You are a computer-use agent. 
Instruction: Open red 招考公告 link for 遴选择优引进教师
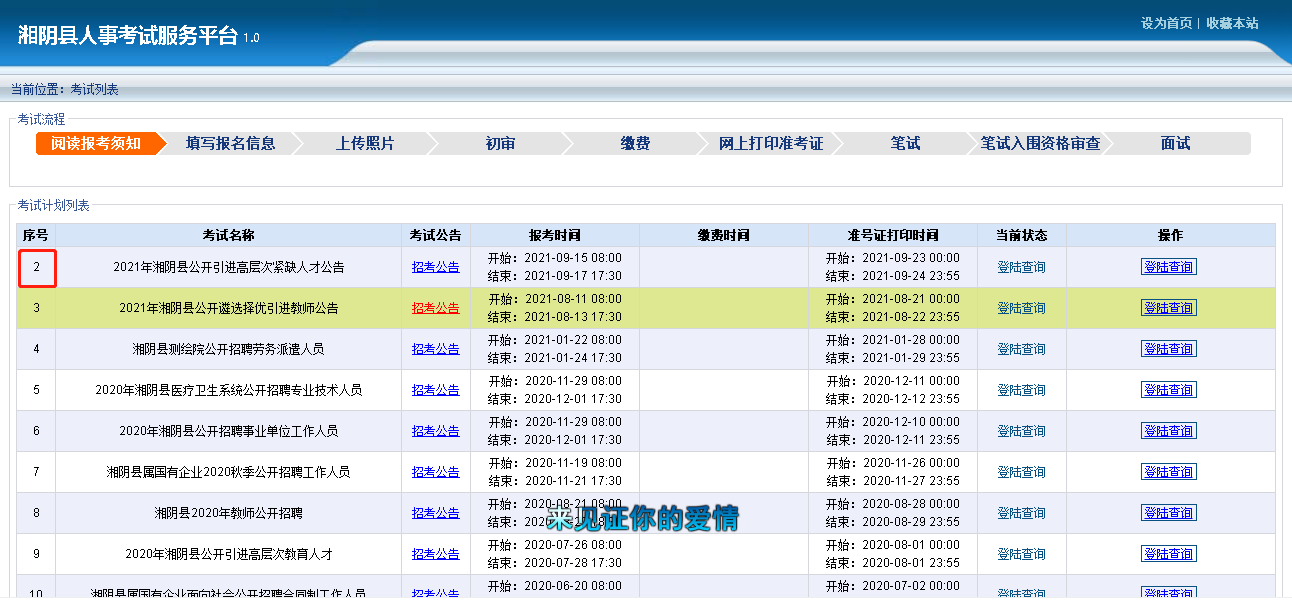(435, 308)
